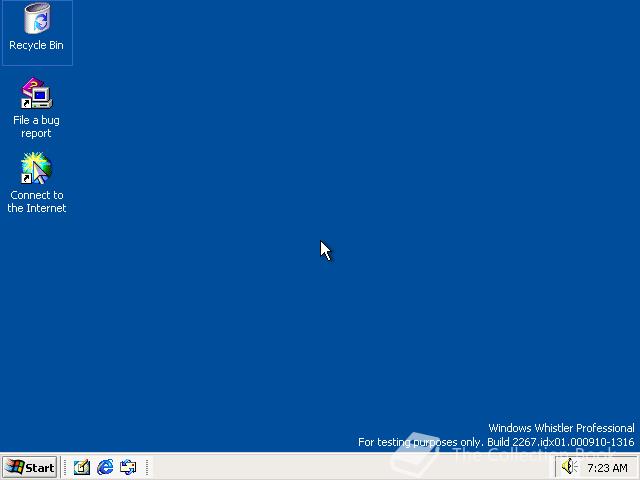Click the Recycle Bin label text
Screen dimensions: 640x480
coord(36,45)
